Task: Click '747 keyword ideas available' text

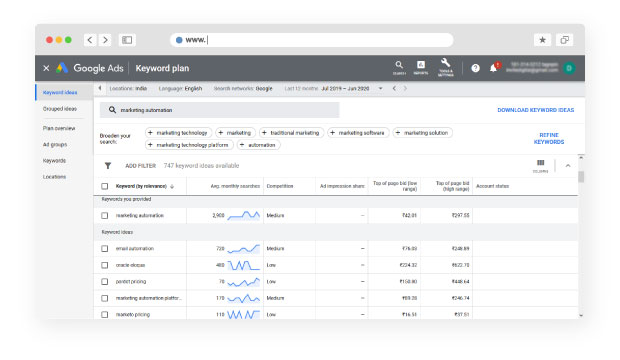Action: 202,166
